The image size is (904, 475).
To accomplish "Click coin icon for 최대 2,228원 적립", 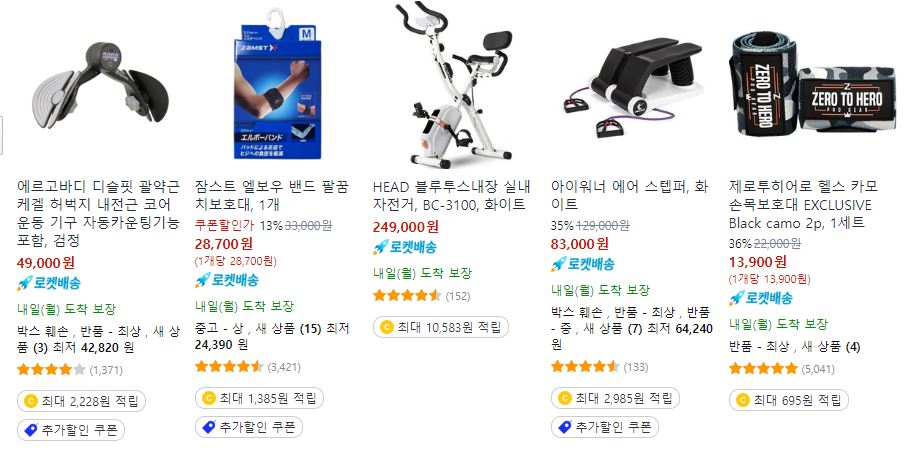I will point(30,401).
